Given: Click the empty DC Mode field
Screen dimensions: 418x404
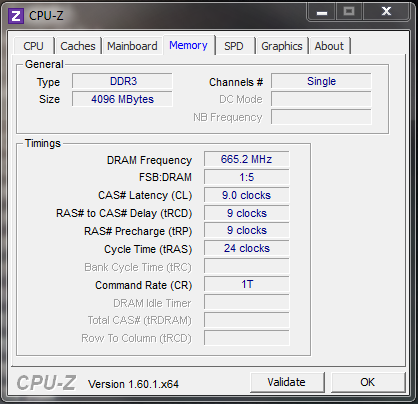Looking at the screenshot, I should point(321,99).
